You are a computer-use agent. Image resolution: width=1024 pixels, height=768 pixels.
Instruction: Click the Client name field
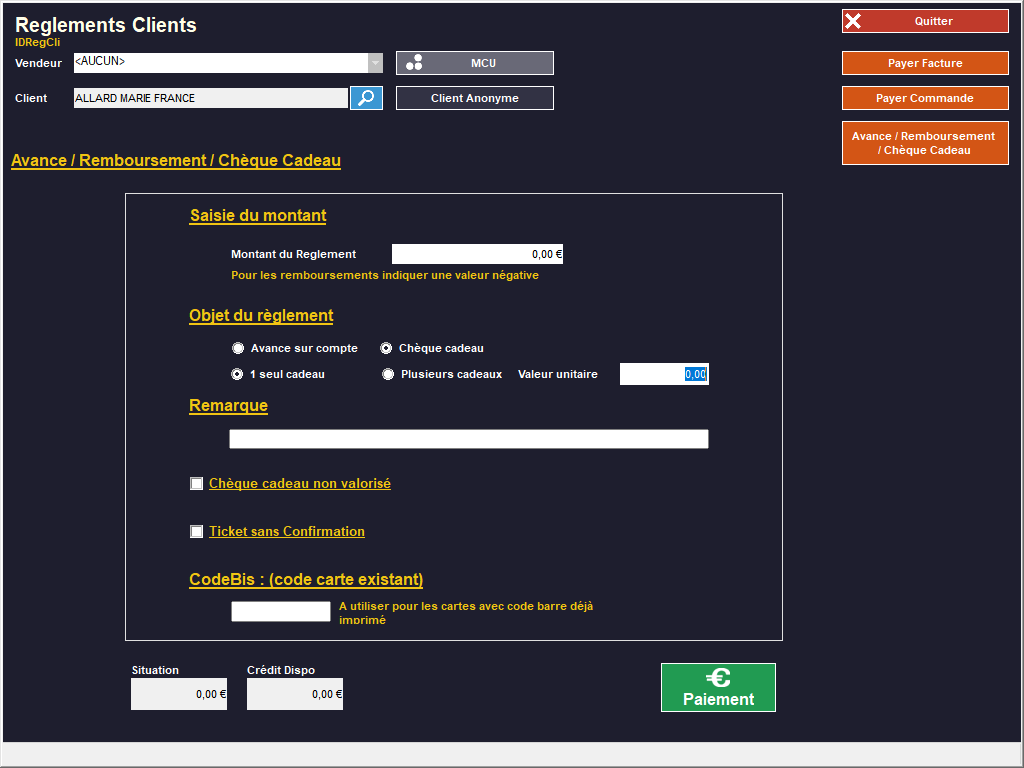[x=210, y=98]
